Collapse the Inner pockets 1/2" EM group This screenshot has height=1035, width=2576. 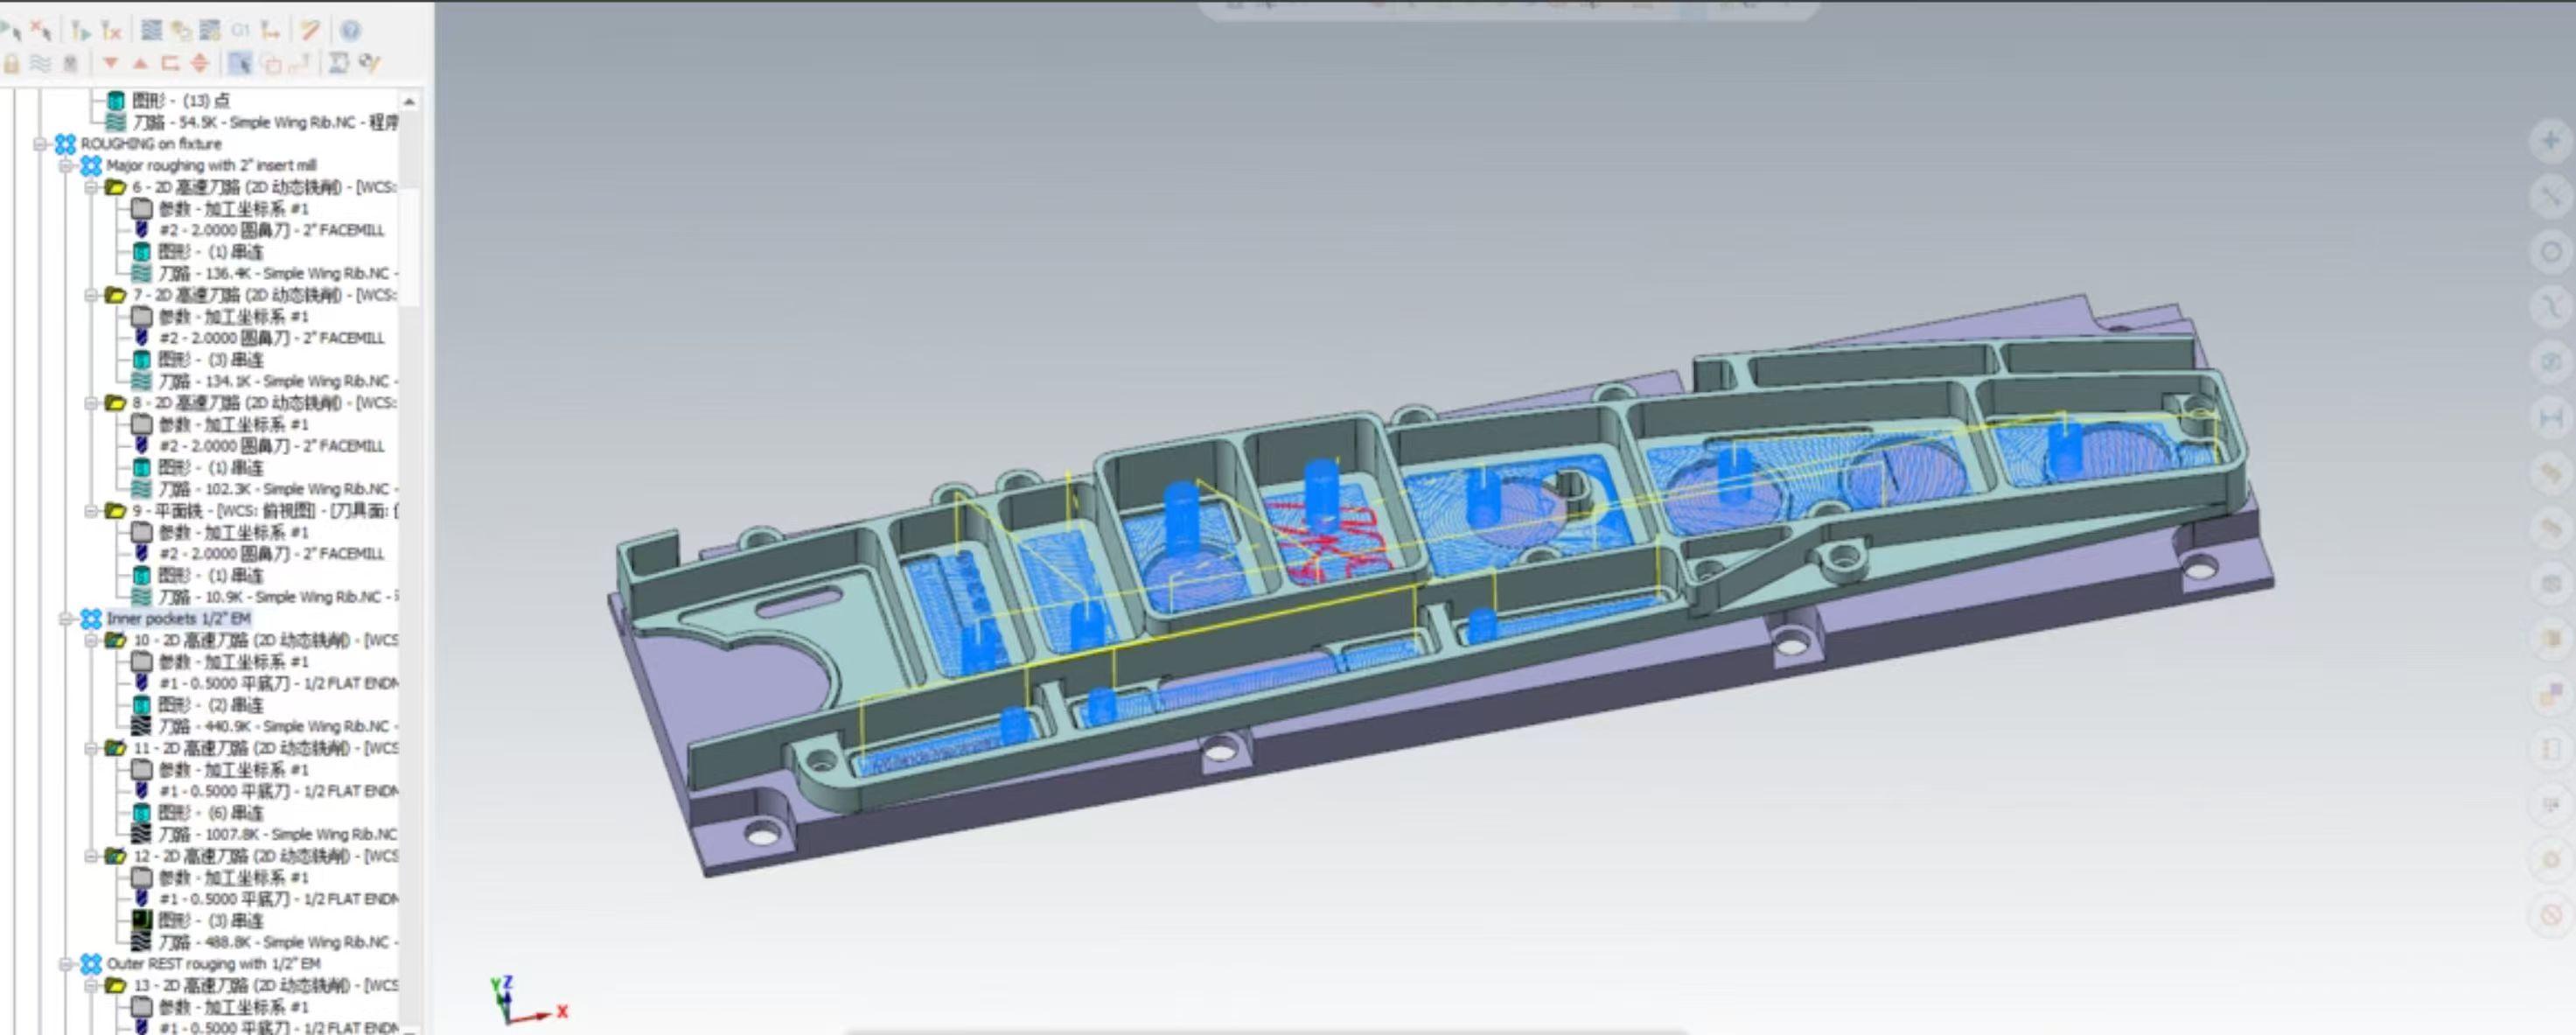(x=66, y=619)
